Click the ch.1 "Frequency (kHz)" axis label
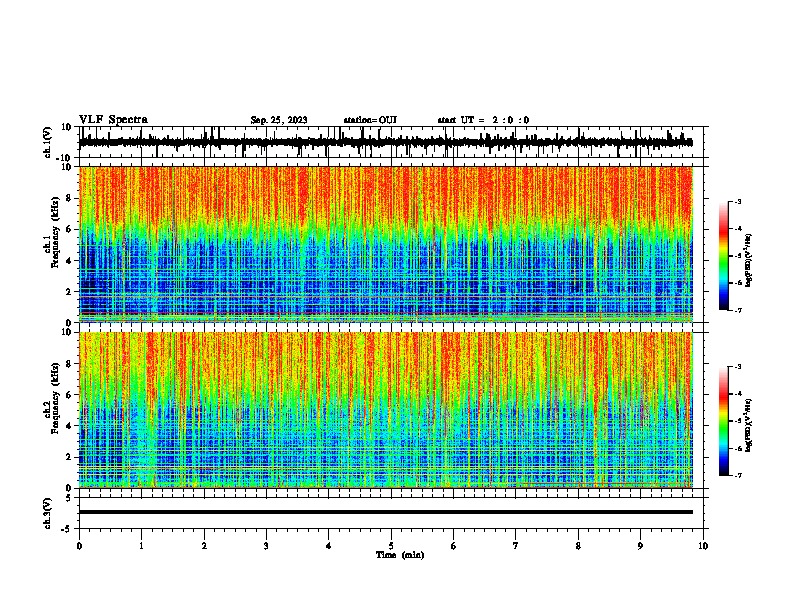This screenshot has width=792, height=612. [x=55, y=233]
